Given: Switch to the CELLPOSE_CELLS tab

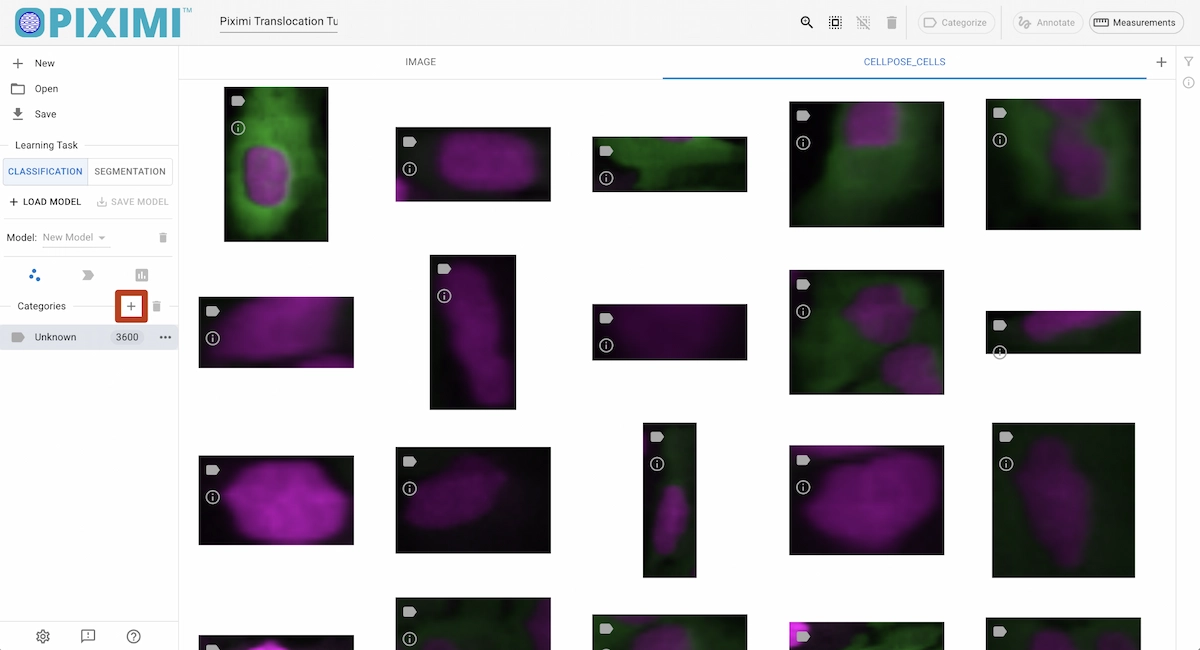Looking at the screenshot, I should (x=904, y=62).
